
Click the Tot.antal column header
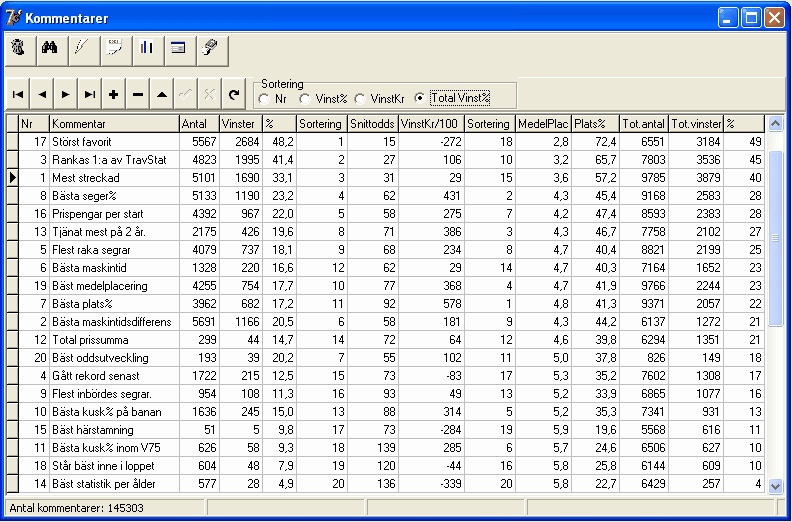click(x=644, y=124)
